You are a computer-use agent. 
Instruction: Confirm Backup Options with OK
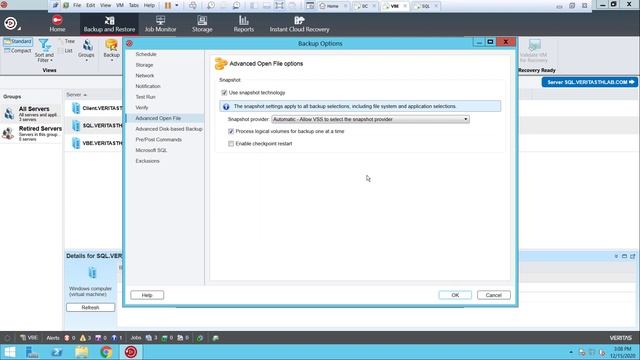pos(455,295)
